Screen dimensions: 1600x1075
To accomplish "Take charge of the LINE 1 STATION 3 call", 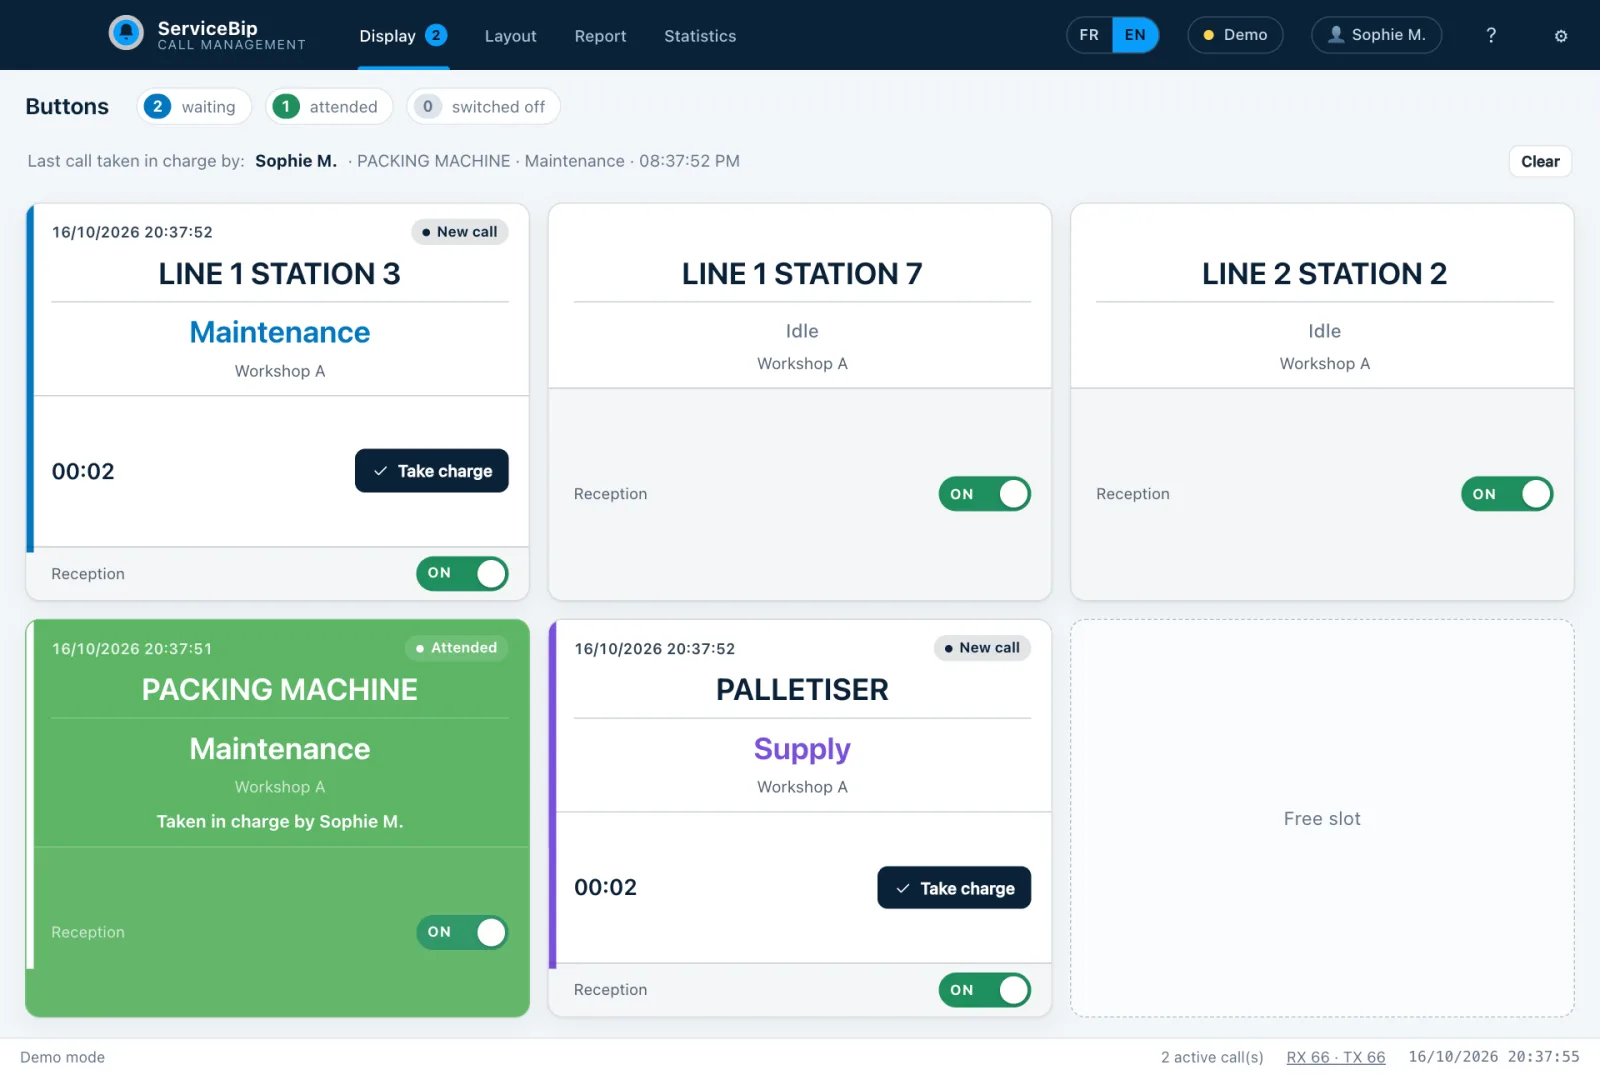I will (x=432, y=471).
